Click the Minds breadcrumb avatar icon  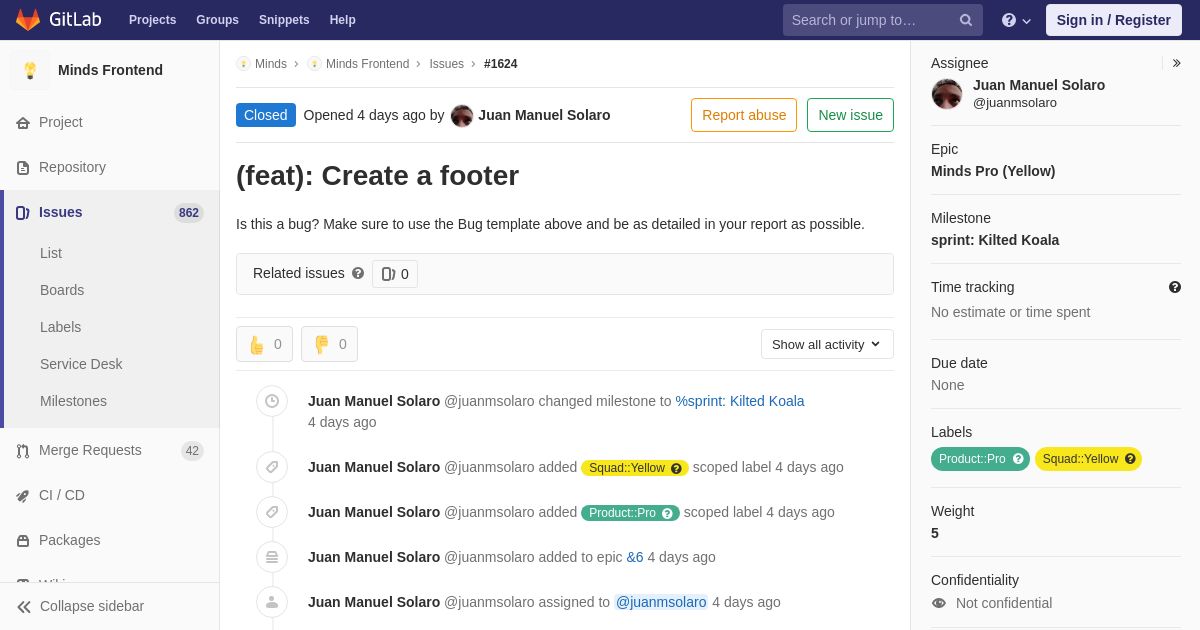coord(244,64)
